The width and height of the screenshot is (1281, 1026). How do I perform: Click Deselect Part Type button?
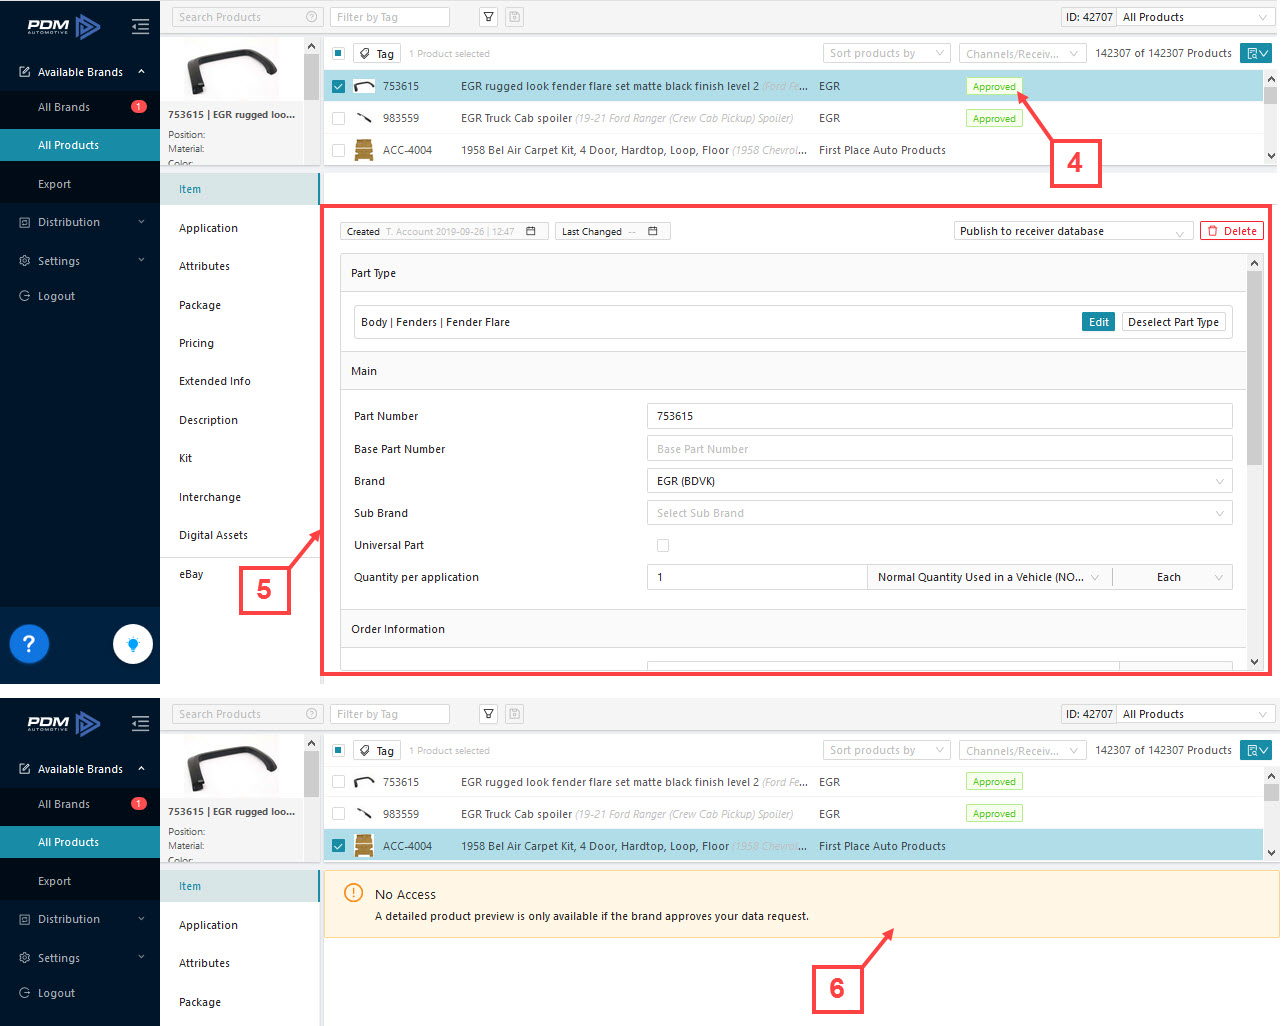[x=1173, y=322]
